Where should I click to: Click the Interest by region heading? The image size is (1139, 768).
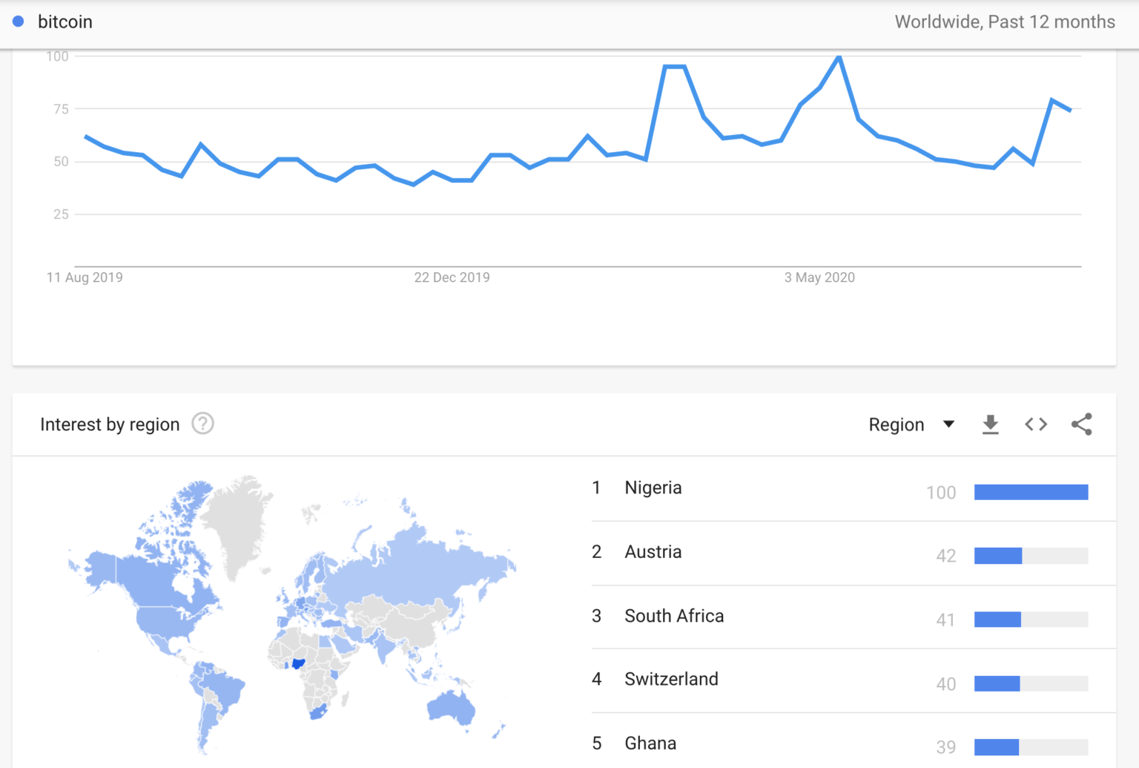click(x=110, y=424)
